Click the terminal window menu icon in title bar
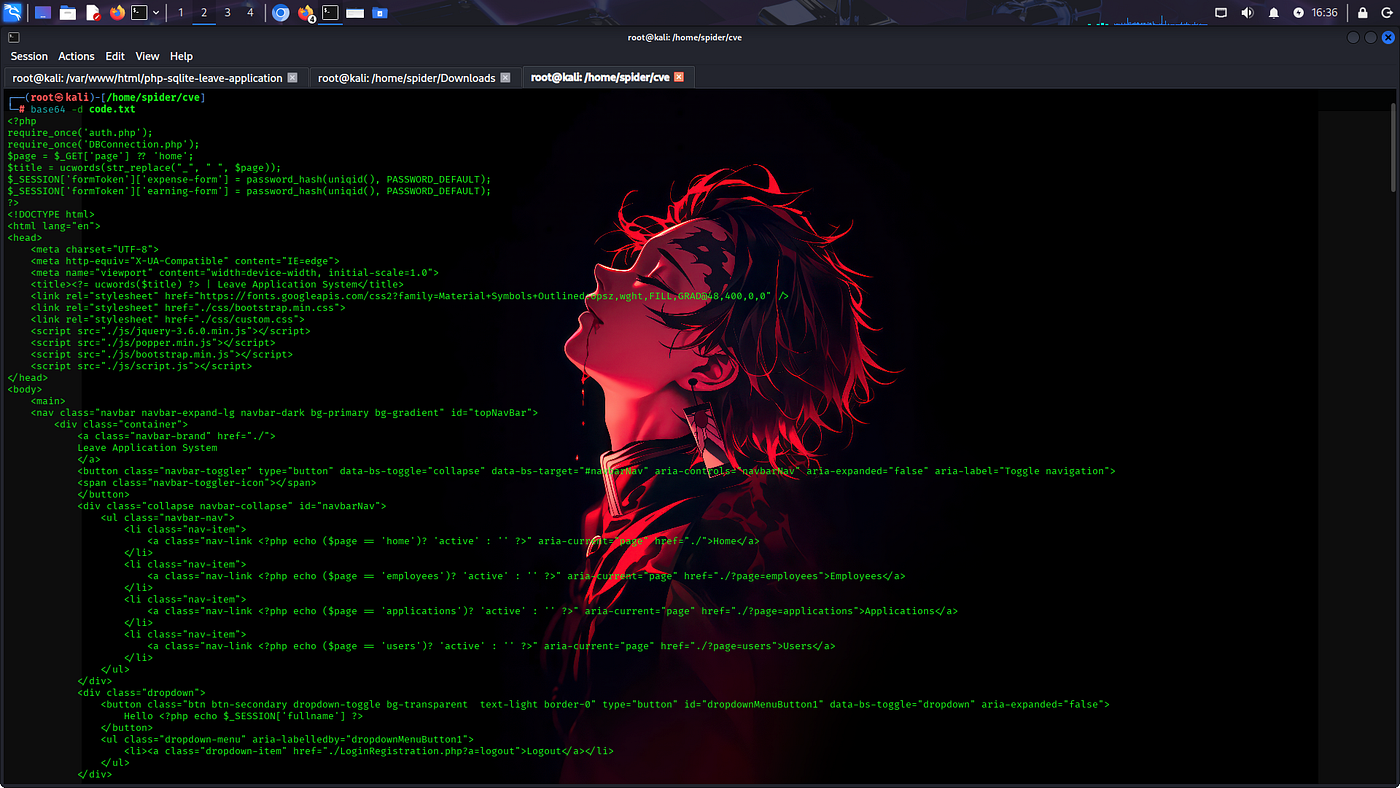Screen dimensions: 1400x788 pyautogui.click(x=13, y=37)
